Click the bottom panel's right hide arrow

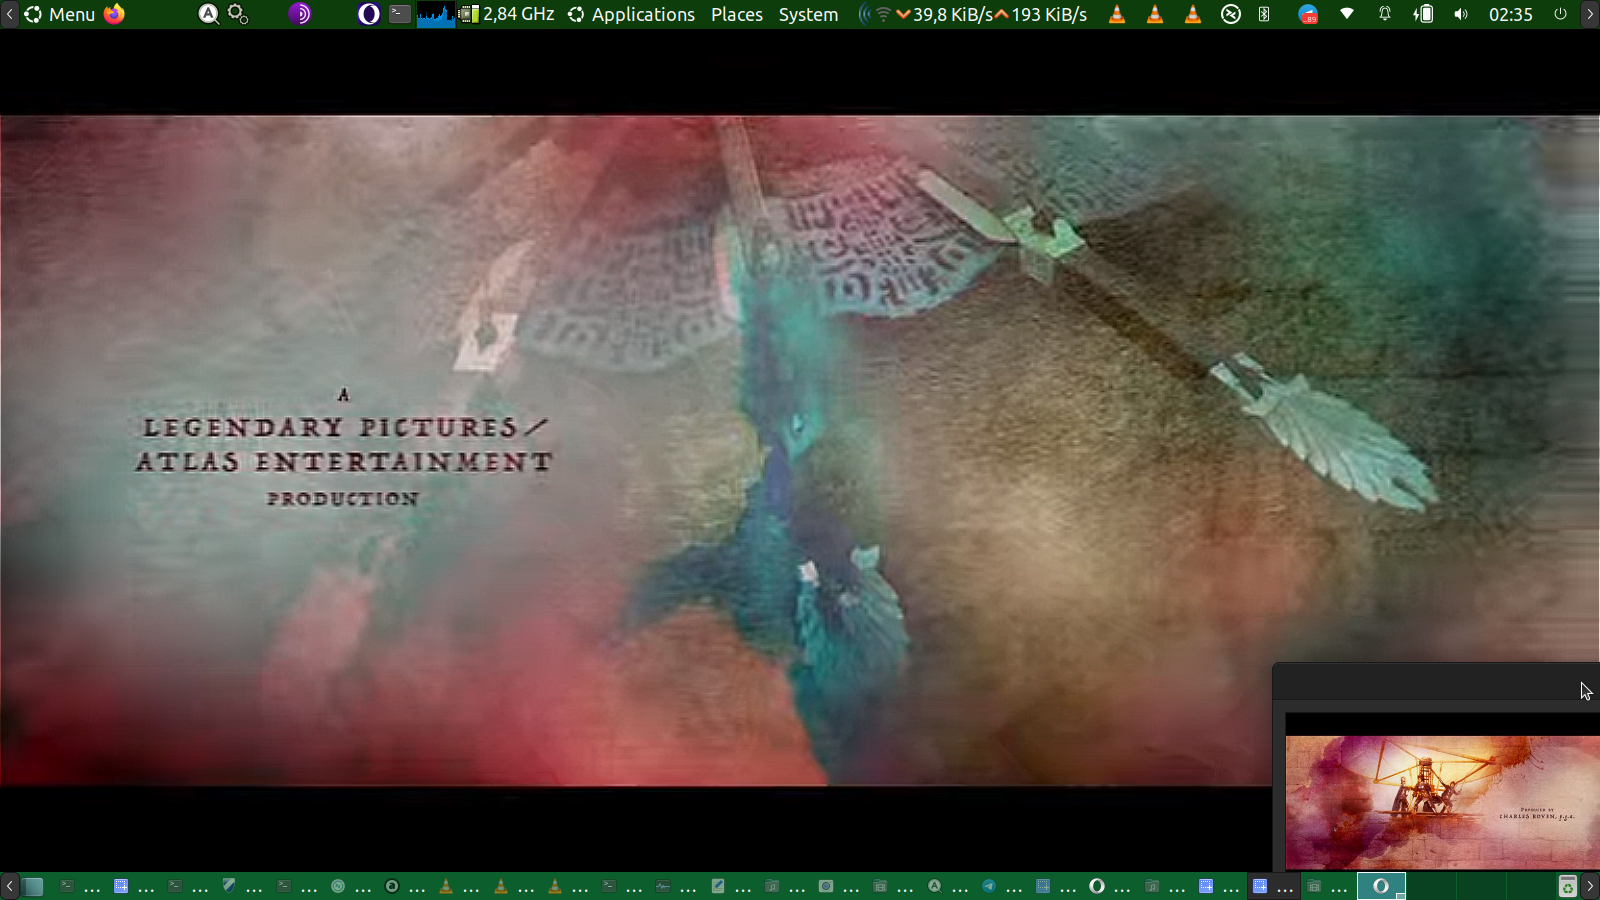pyautogui.click(x=1590, y=886)
